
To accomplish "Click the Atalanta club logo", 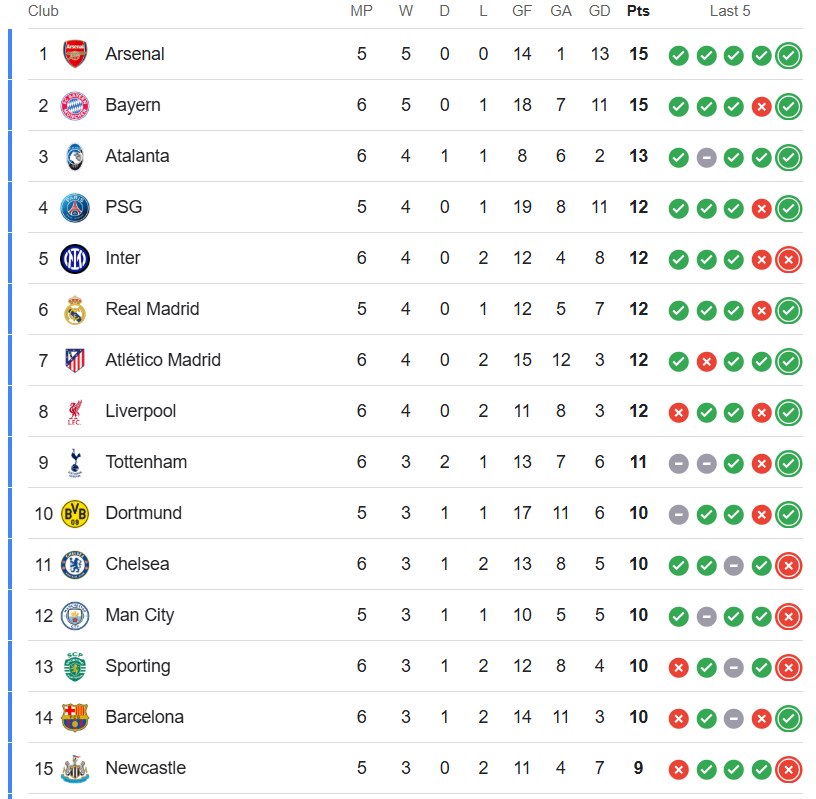I will point(75,156).
